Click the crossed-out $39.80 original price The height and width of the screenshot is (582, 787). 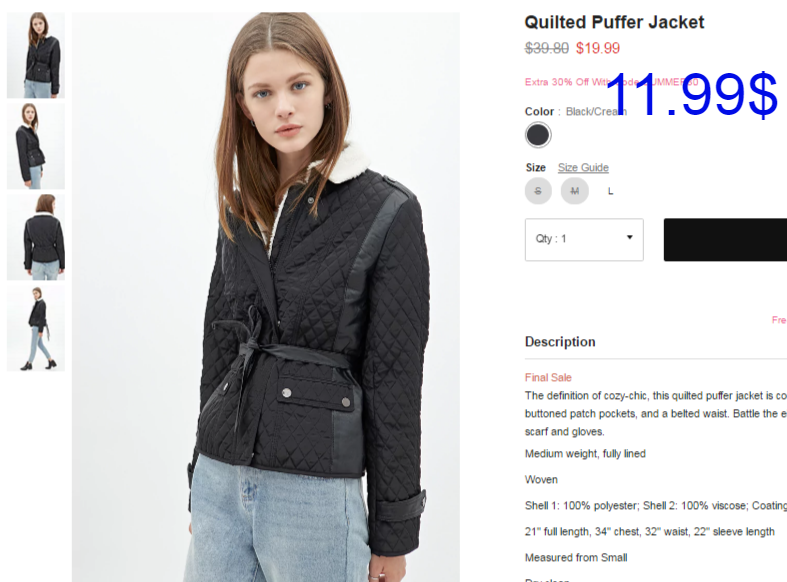(547, 48)
